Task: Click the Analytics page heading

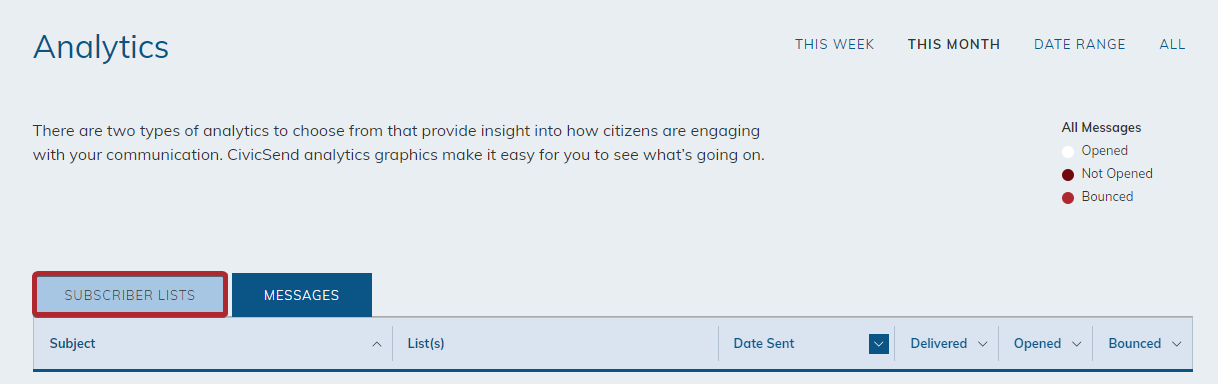Action: [x=101, y=46]
